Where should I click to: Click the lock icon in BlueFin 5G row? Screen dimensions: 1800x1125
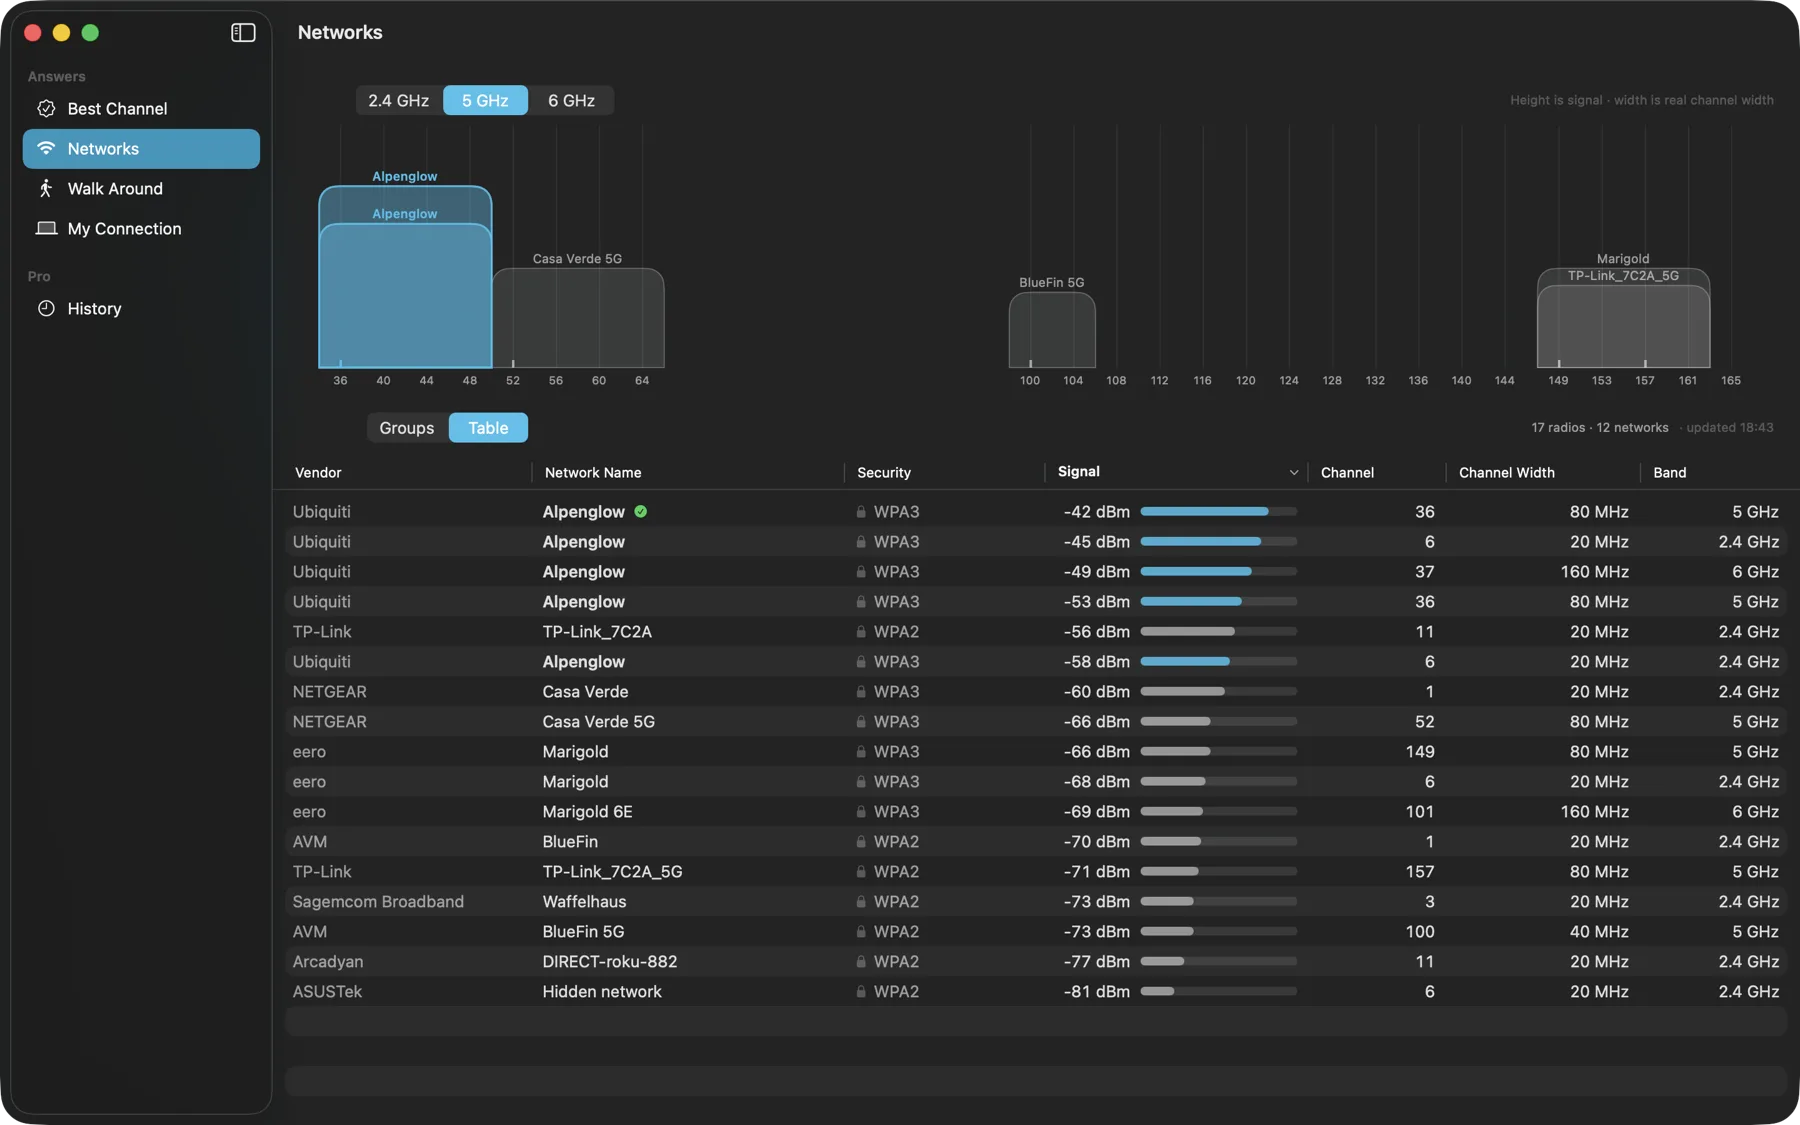tap(861, 931)
